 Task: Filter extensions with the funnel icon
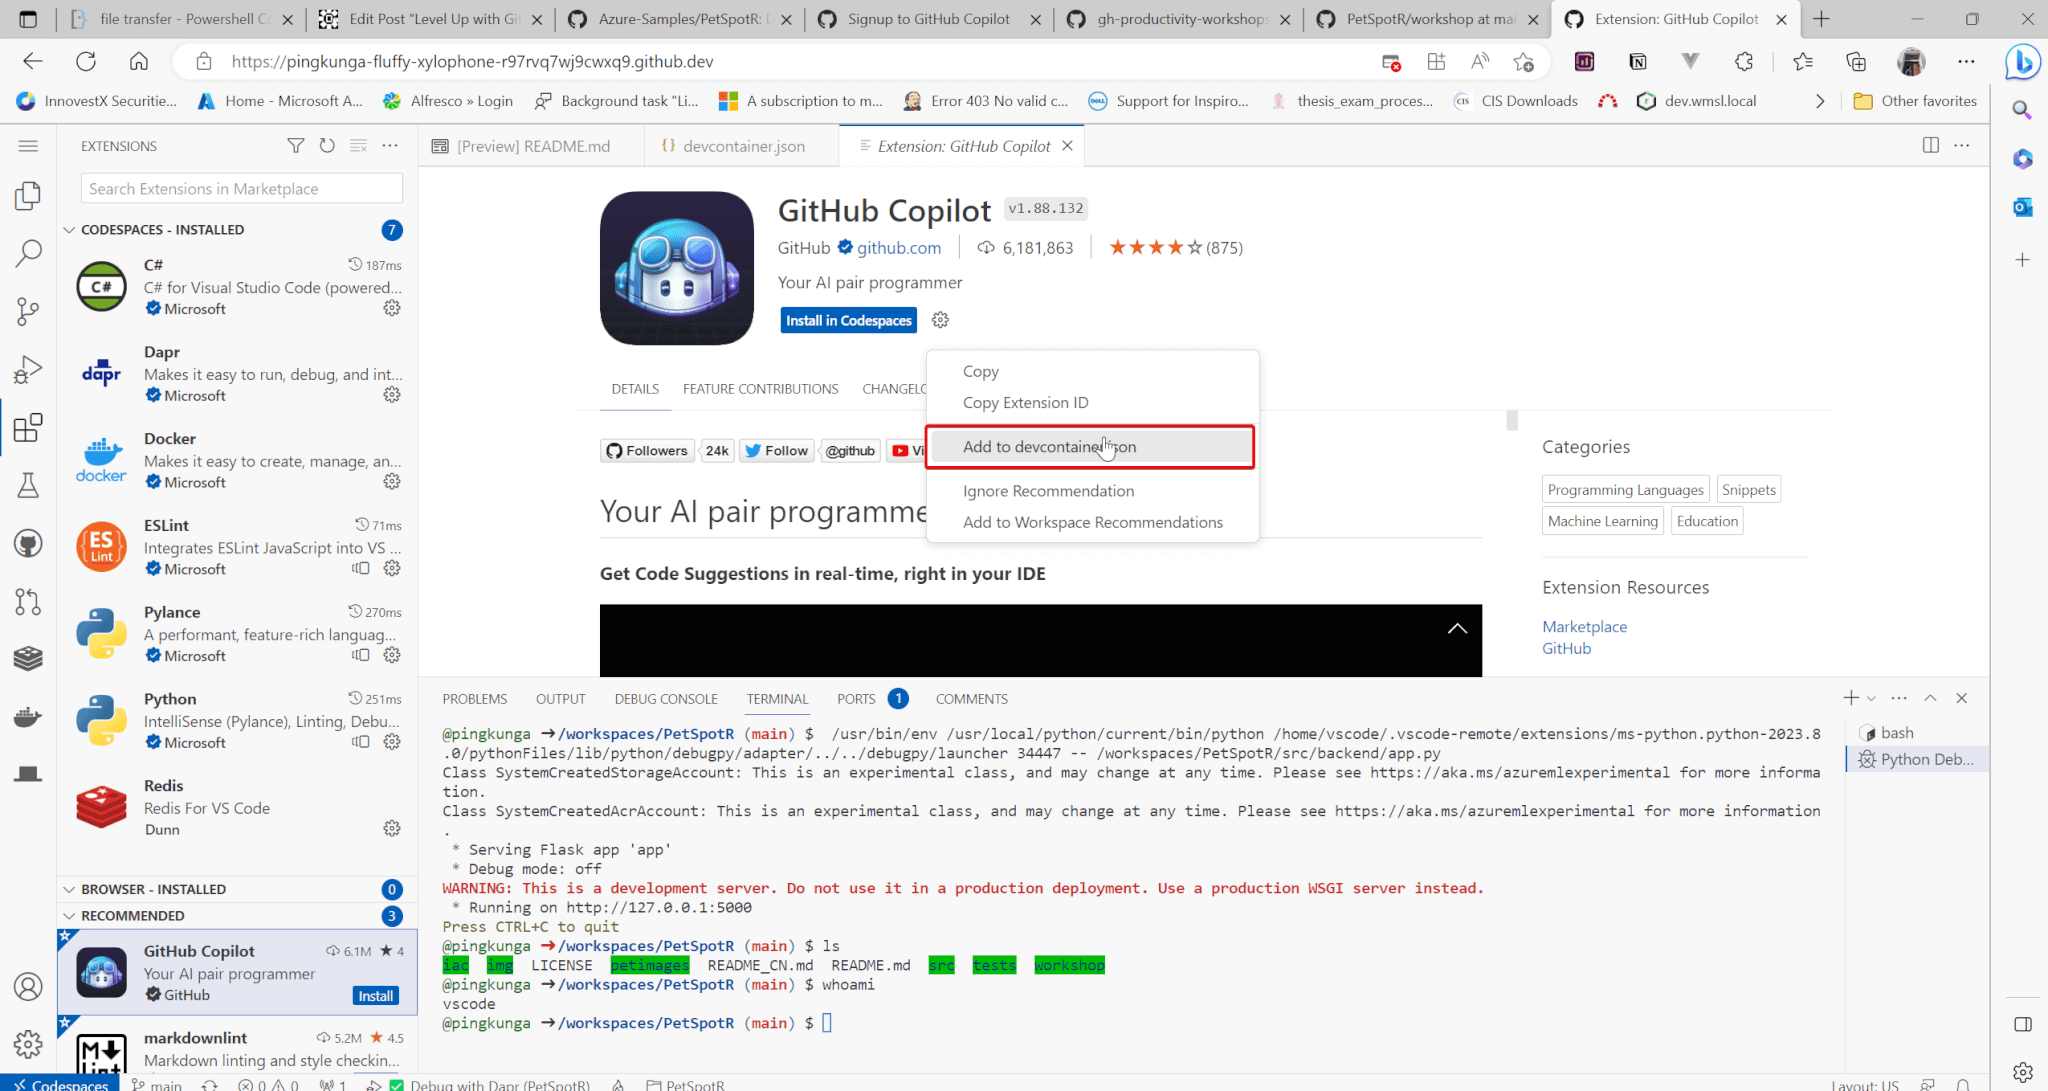tap(295, 146)
